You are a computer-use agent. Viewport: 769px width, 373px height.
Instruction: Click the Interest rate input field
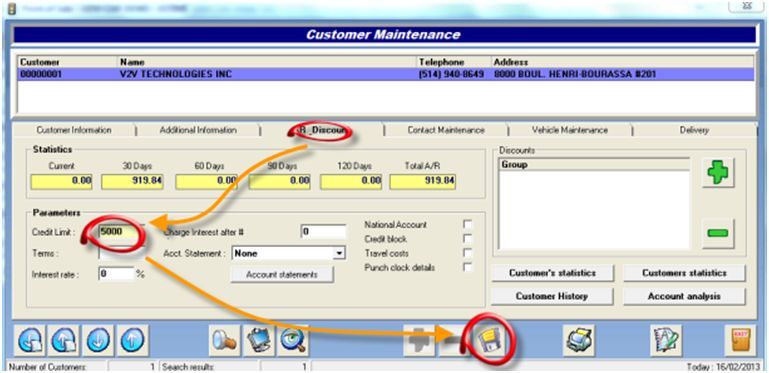(x=116, y=274)
